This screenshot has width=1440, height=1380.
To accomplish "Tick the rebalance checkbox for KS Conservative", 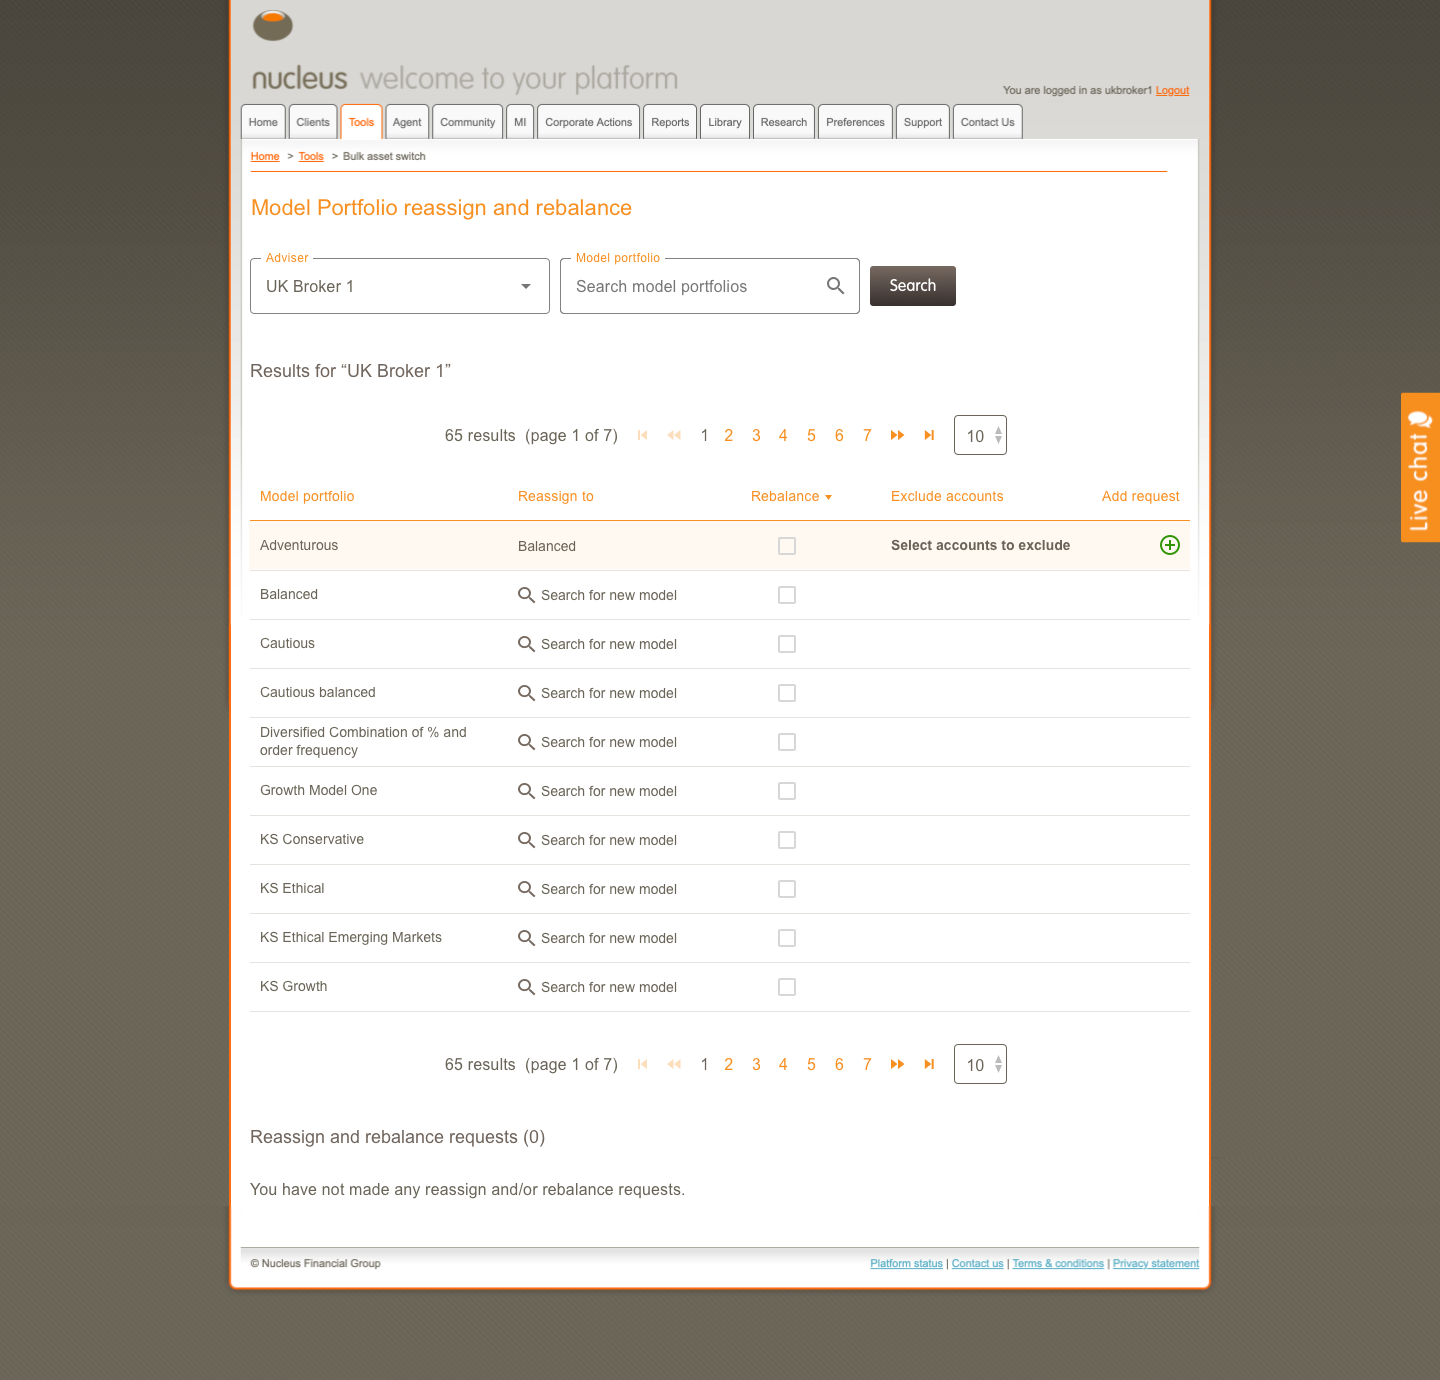I will click(787, 840).
